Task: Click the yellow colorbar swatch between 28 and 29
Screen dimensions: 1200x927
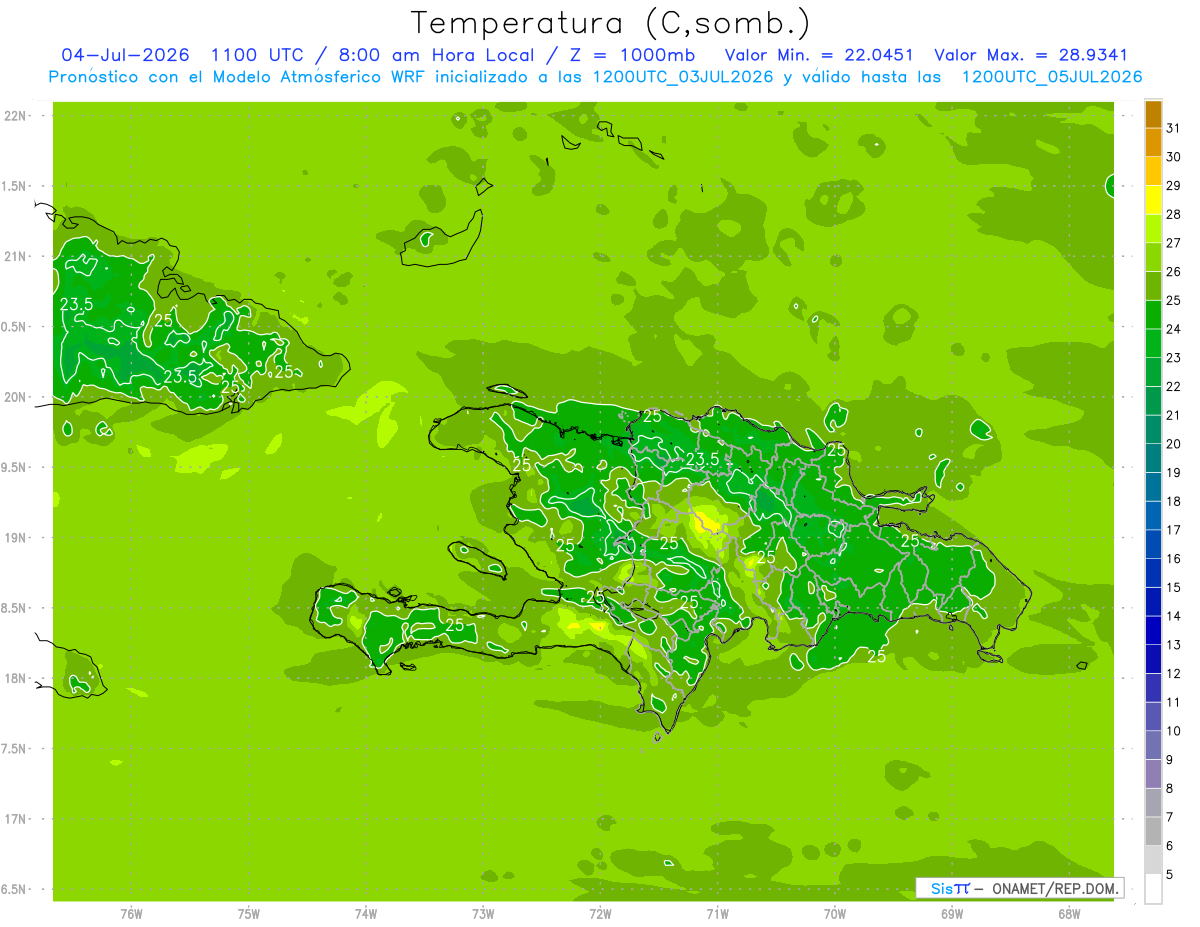Action: pyautogui.click(x=1153, y=200)
